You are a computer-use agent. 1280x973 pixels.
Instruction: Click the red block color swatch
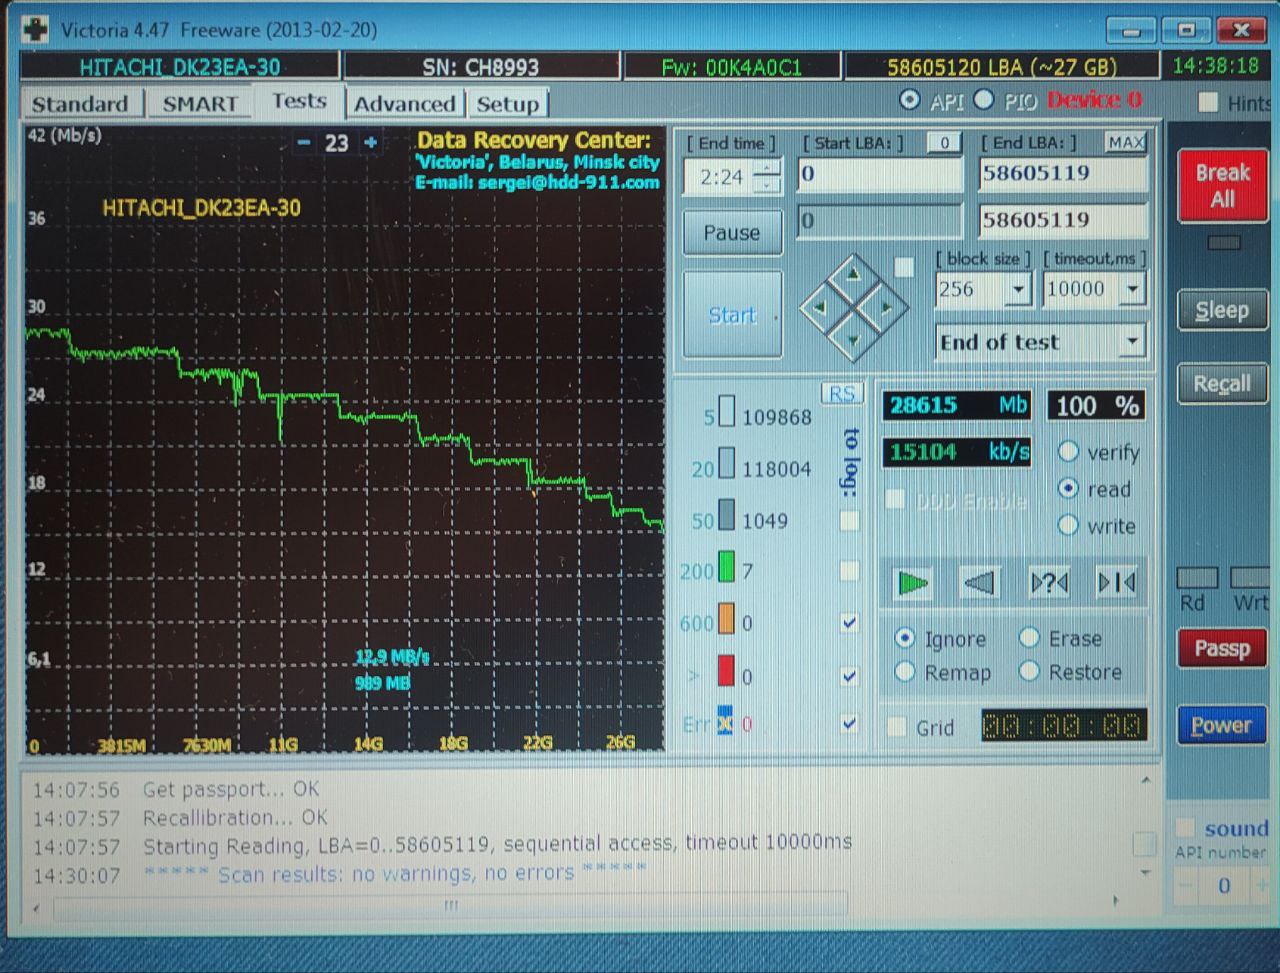(726, 671)
